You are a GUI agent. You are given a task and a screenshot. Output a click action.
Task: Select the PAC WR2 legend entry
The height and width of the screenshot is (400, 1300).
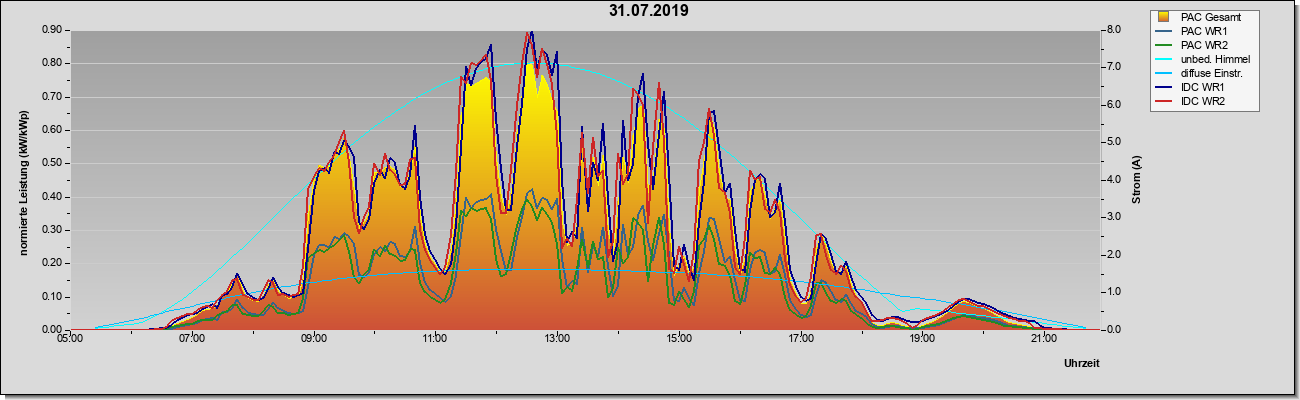(x=1196, y=45)
